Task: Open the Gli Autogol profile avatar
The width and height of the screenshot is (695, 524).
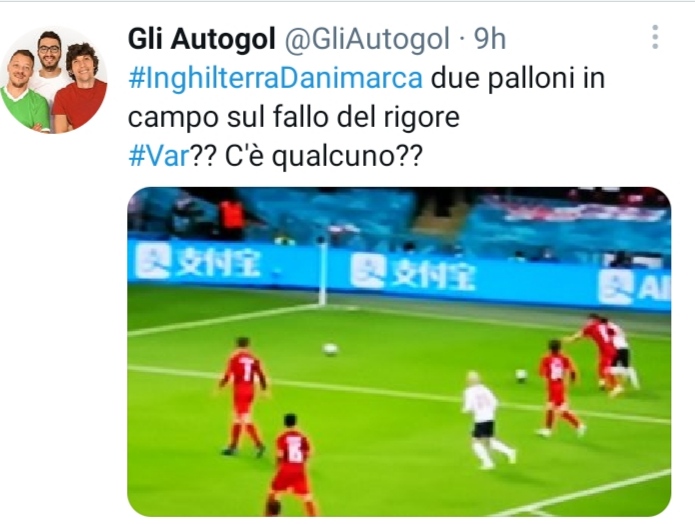Action: click(54, 80)
